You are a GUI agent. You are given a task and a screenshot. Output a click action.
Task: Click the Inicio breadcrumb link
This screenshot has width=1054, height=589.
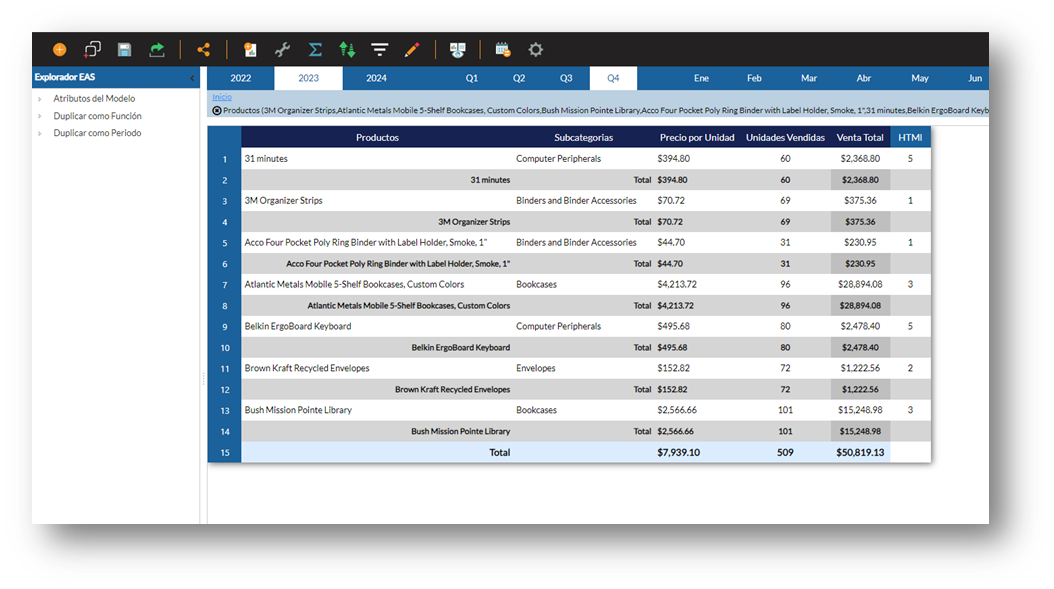click(x=222, y=97)
